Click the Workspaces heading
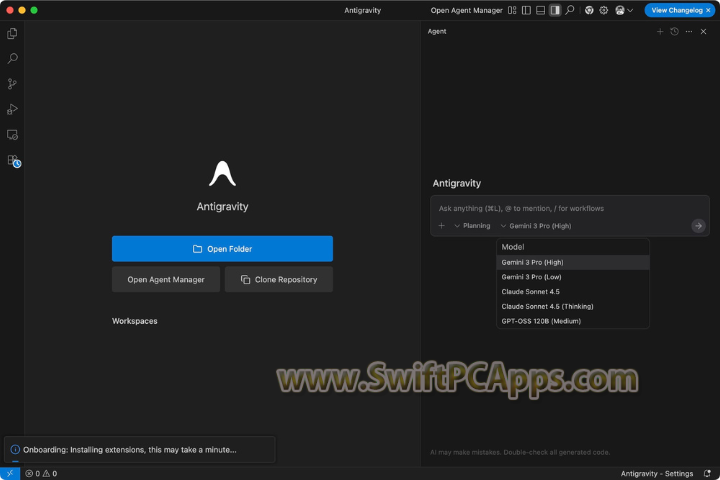The image size is (720, 480). click(135, 321)
